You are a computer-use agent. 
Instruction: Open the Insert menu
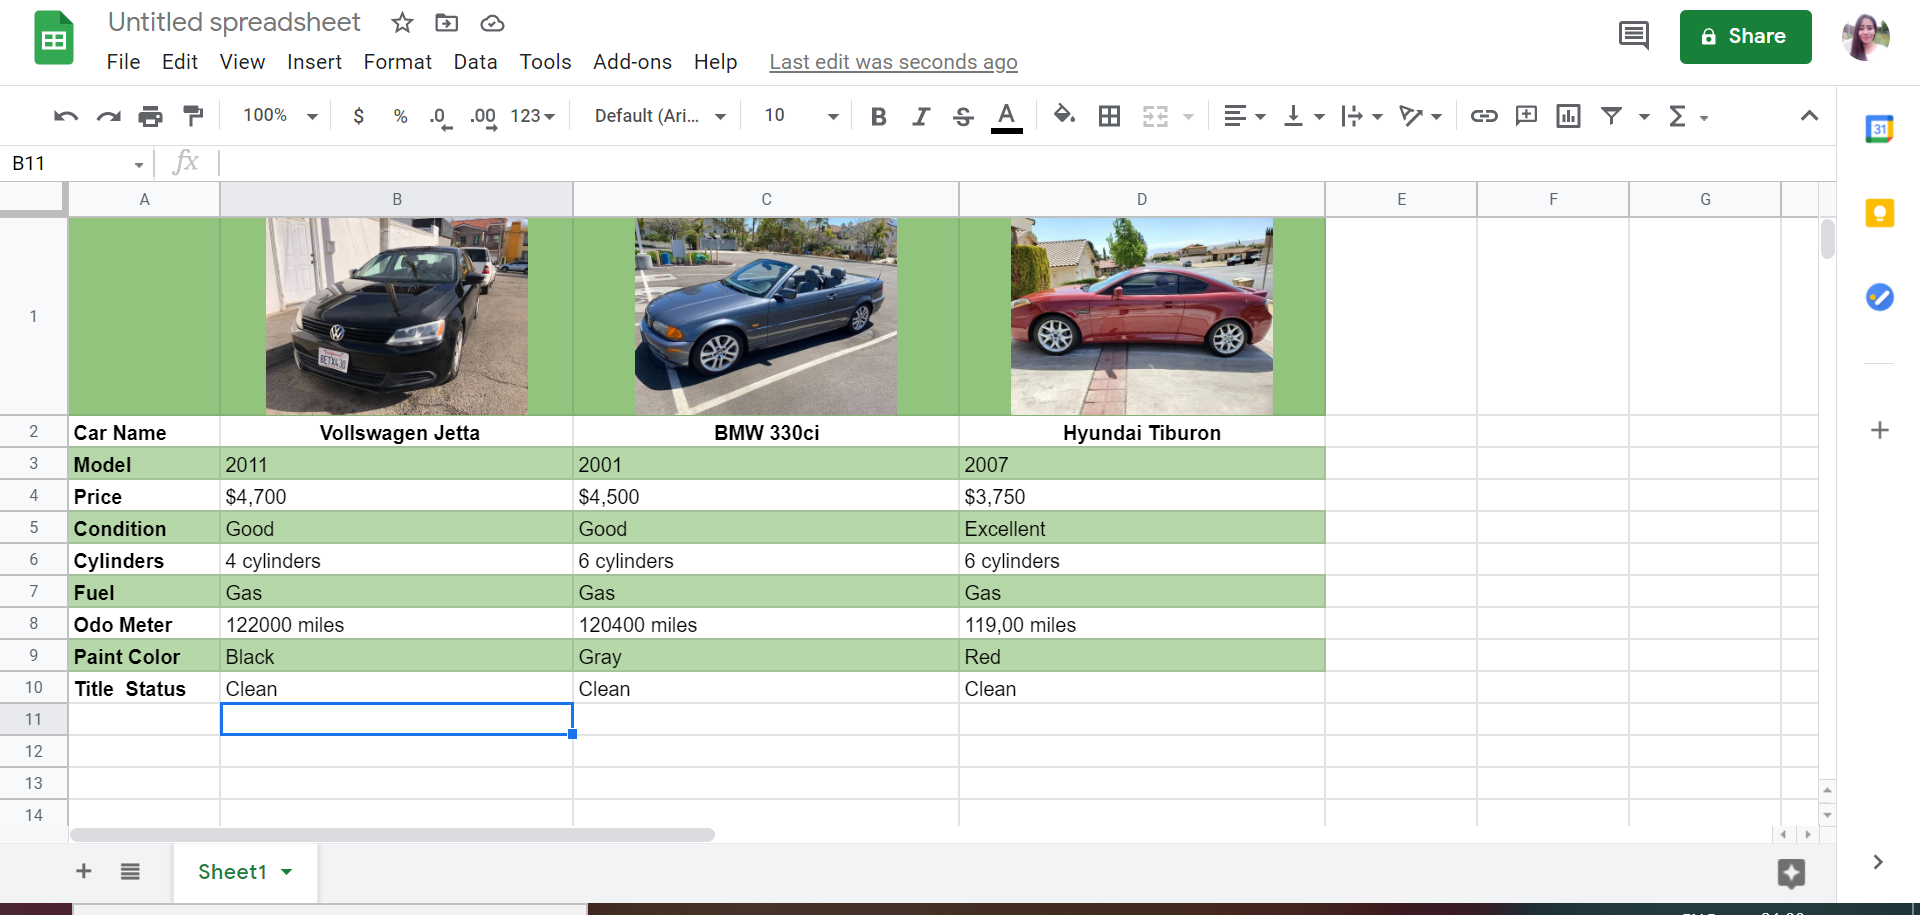[314, 62]
